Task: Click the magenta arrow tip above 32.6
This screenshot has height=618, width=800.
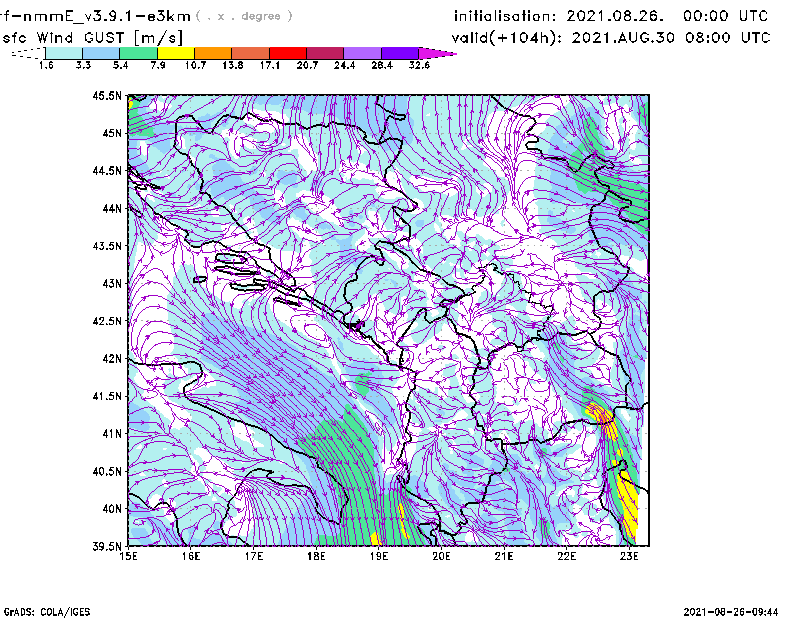Action: click(x=437, y=53)
